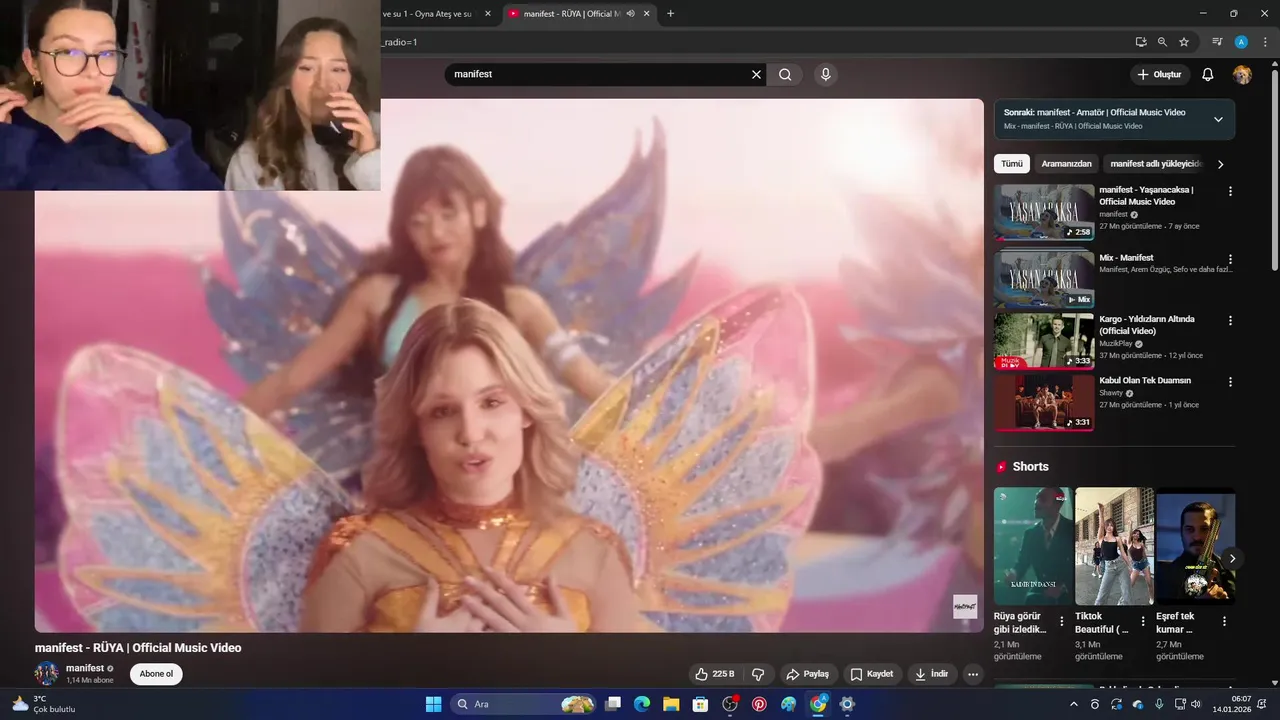Click the YouTube search magnifier button

785,74
